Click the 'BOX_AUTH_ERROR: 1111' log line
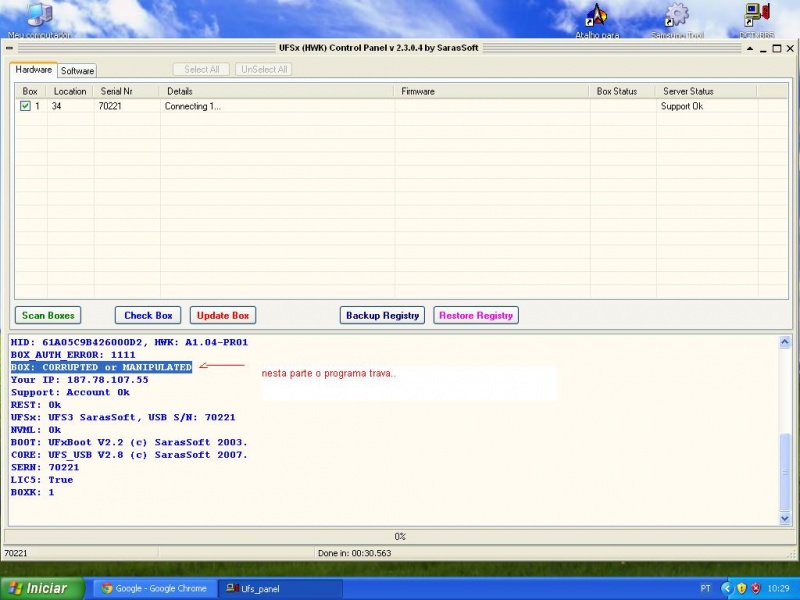 73,355
